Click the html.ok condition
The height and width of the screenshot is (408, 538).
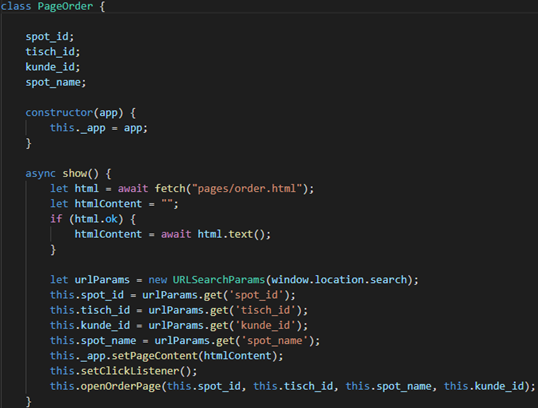96,219
